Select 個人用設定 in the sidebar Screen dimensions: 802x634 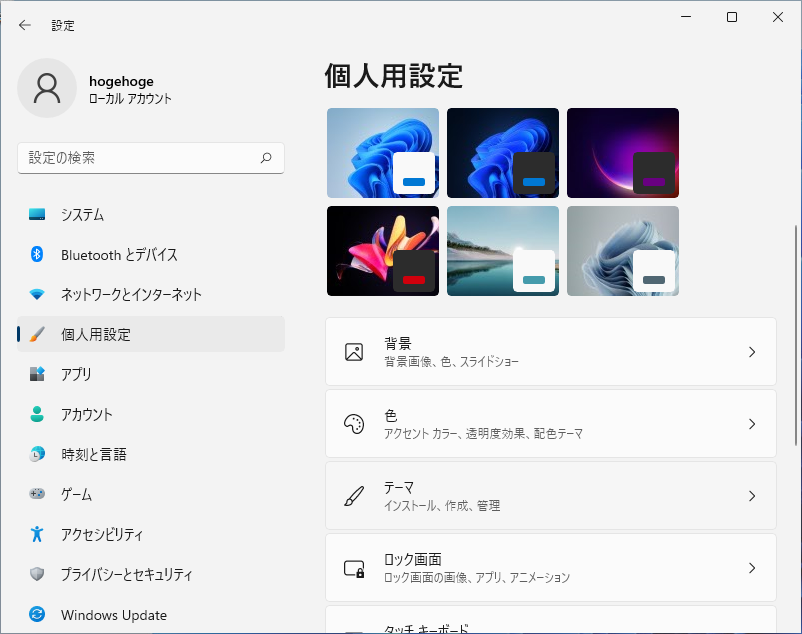click(x=151, y=334)
